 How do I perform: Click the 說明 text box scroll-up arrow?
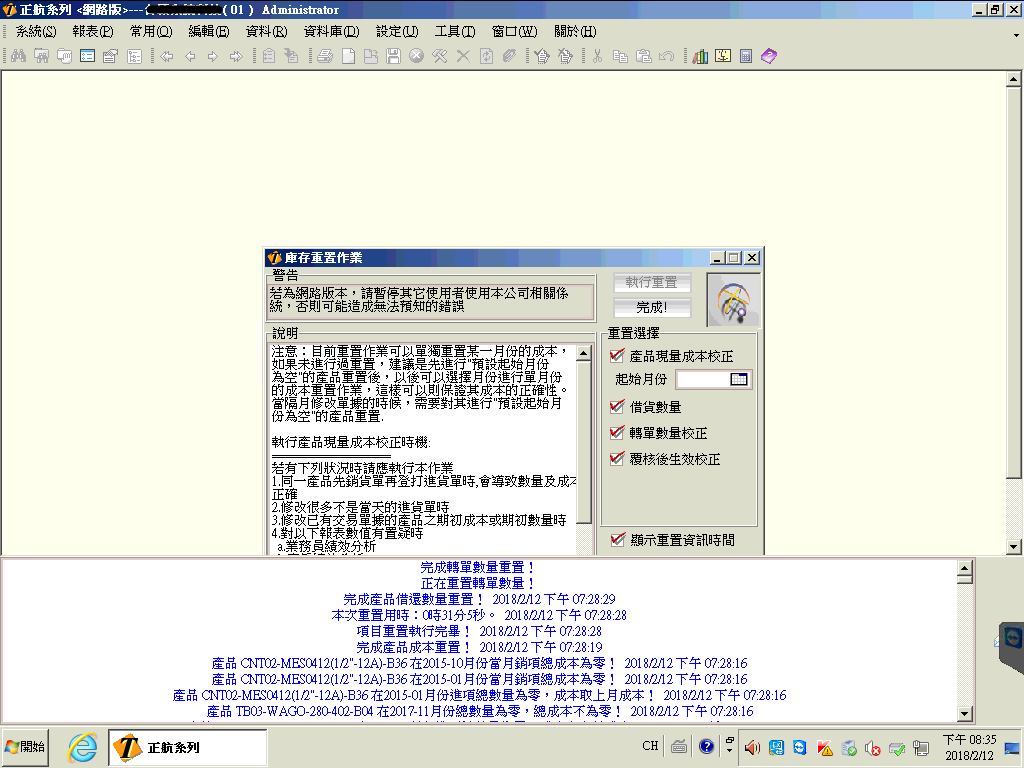pyautogui.click(x=584, y=354)
